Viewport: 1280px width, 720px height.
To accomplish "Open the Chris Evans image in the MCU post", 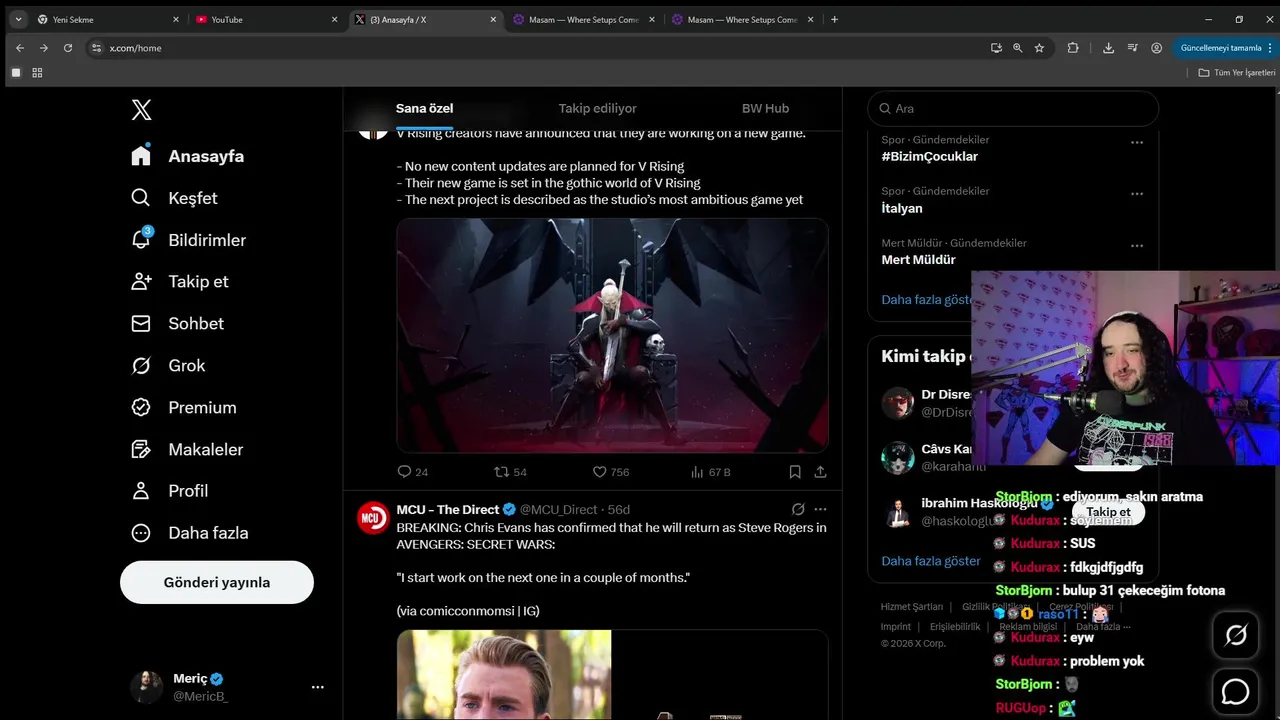I will 504,675.
